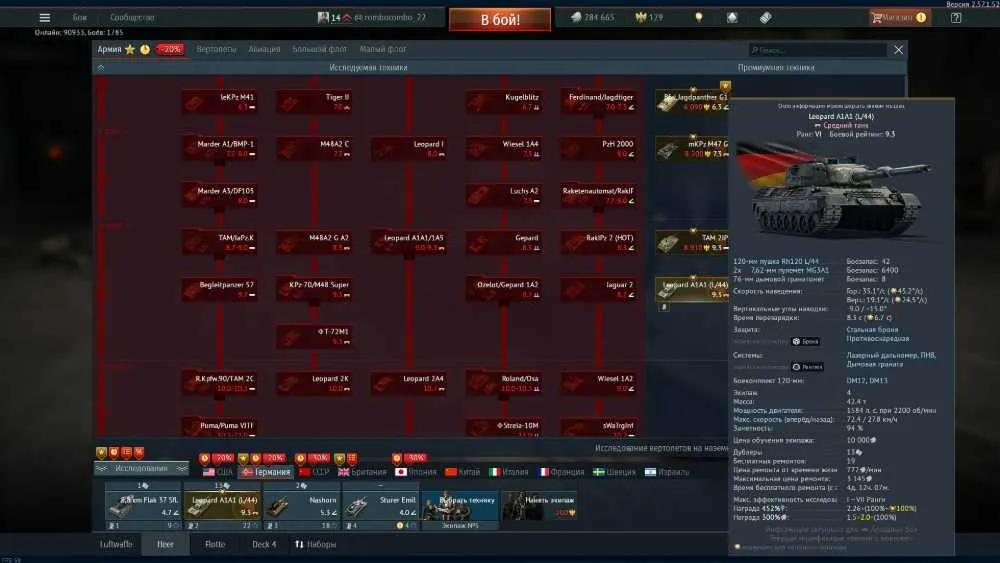Switch to the Армия tab
The width and height of the screenshot is (1000, 563).
tap(109, 49)
